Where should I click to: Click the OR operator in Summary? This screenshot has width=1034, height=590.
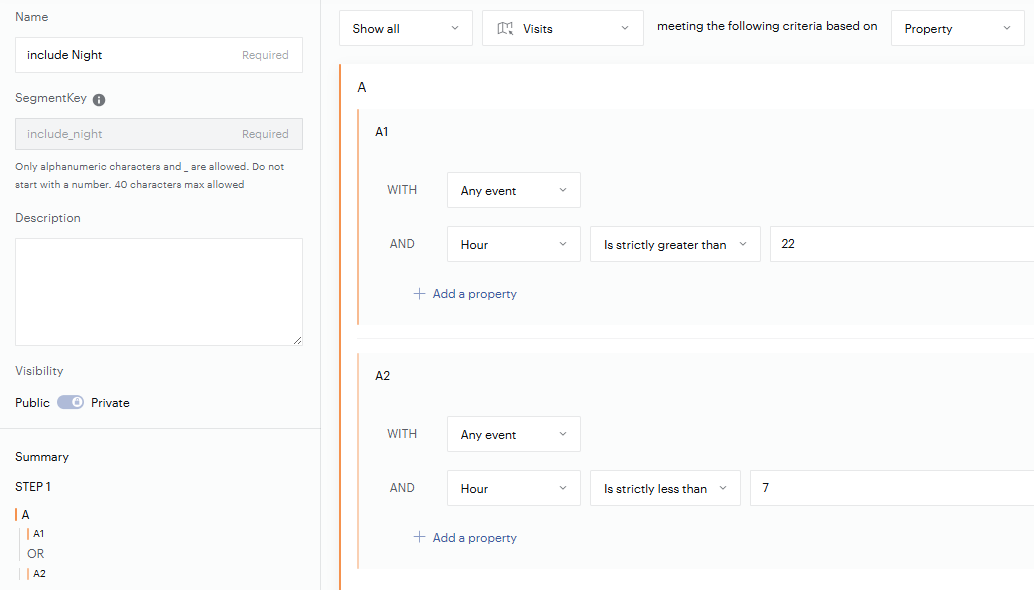tap(36, 554)
